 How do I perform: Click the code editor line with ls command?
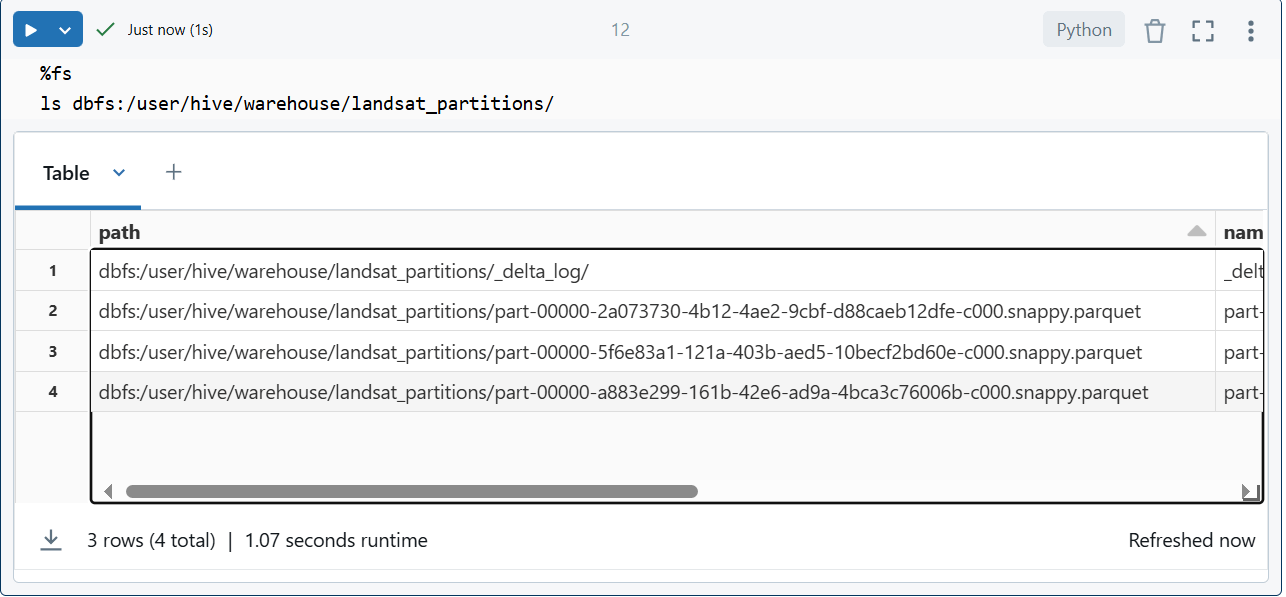[x=297, y=103]
